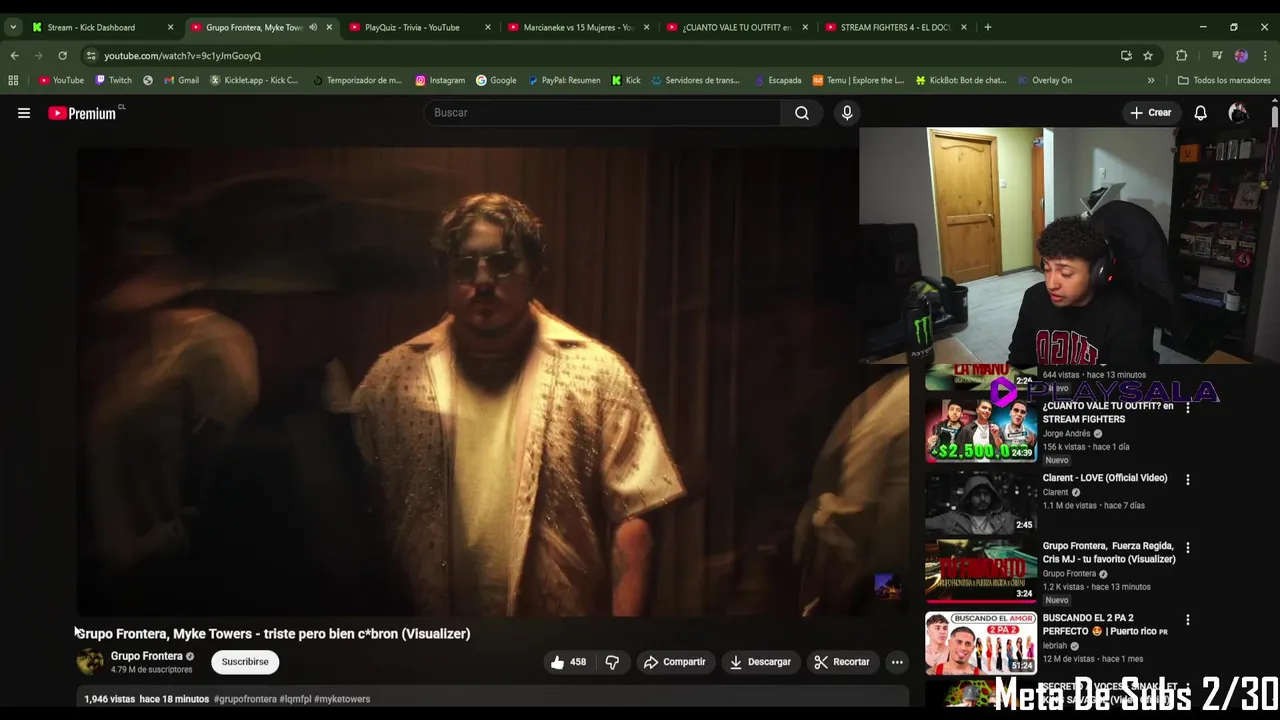
Task: Open options for Clarent - LOVE video
Action: (x=1187, y=480)
